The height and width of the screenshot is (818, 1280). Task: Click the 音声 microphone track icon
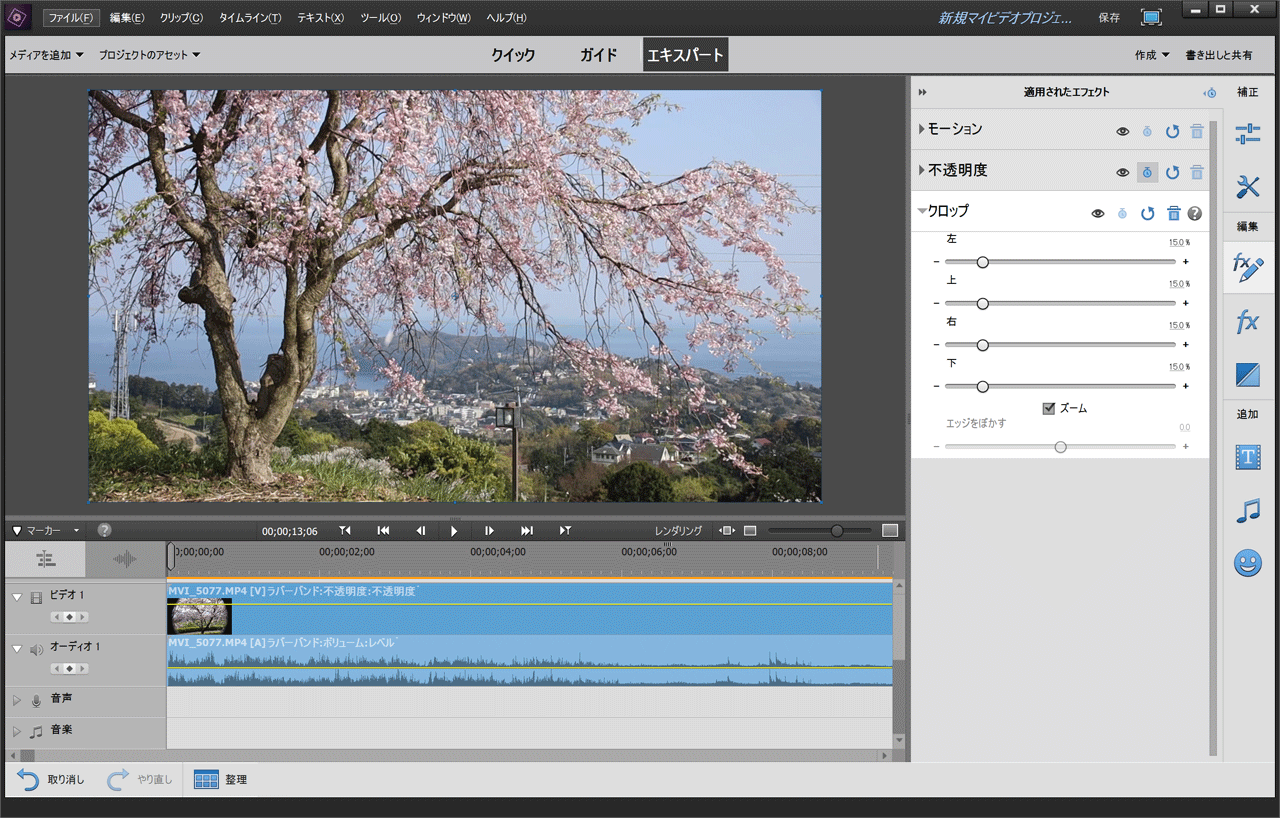(x=37, y=700)
